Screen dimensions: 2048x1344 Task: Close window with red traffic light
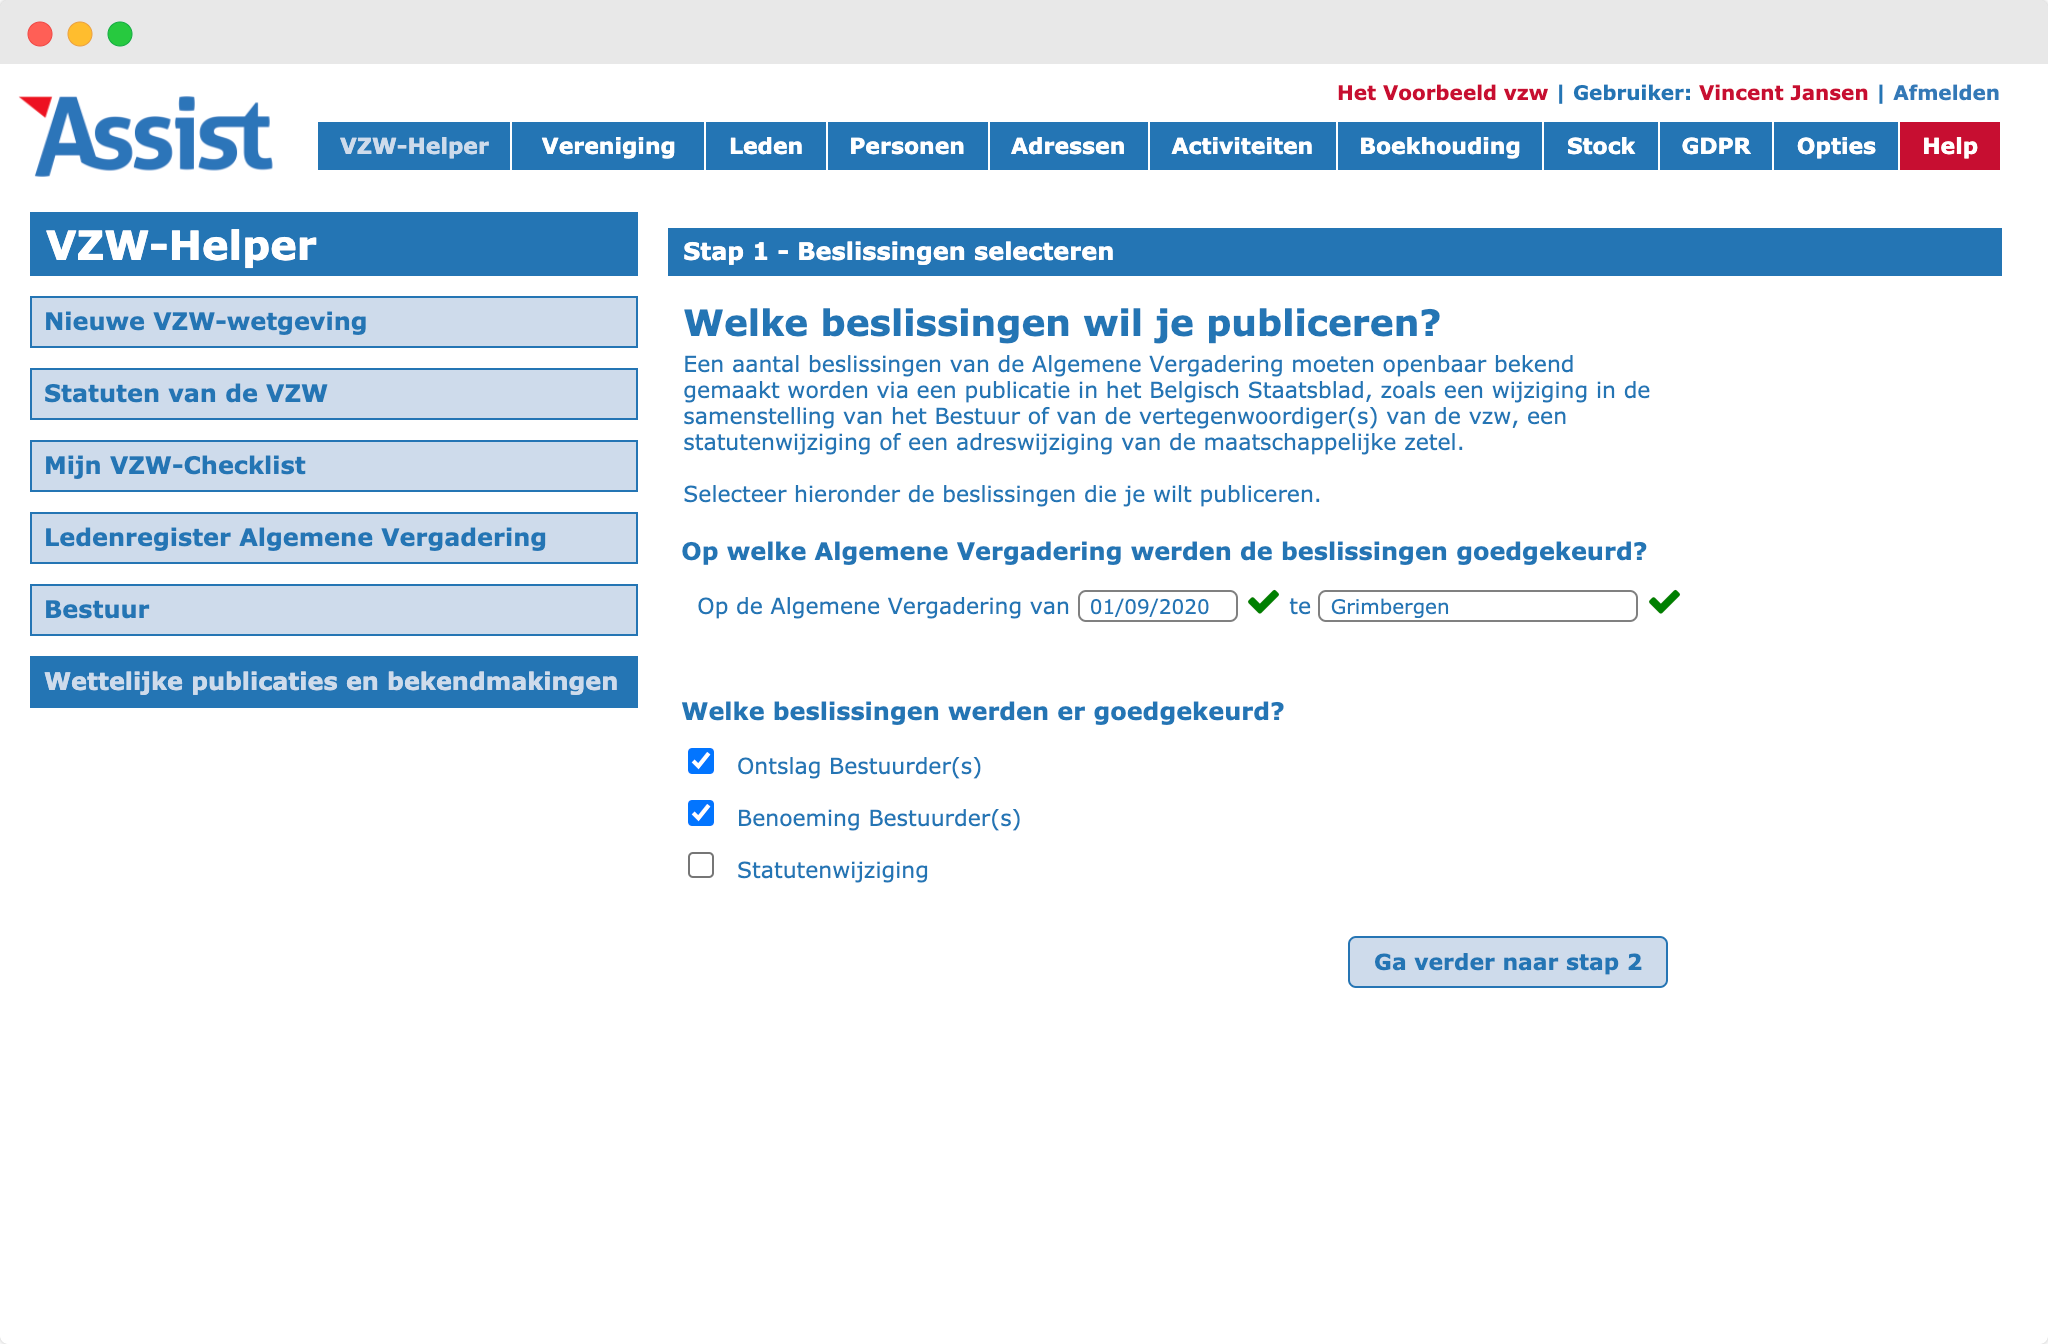pyautogui.click(x=40, y=34)
